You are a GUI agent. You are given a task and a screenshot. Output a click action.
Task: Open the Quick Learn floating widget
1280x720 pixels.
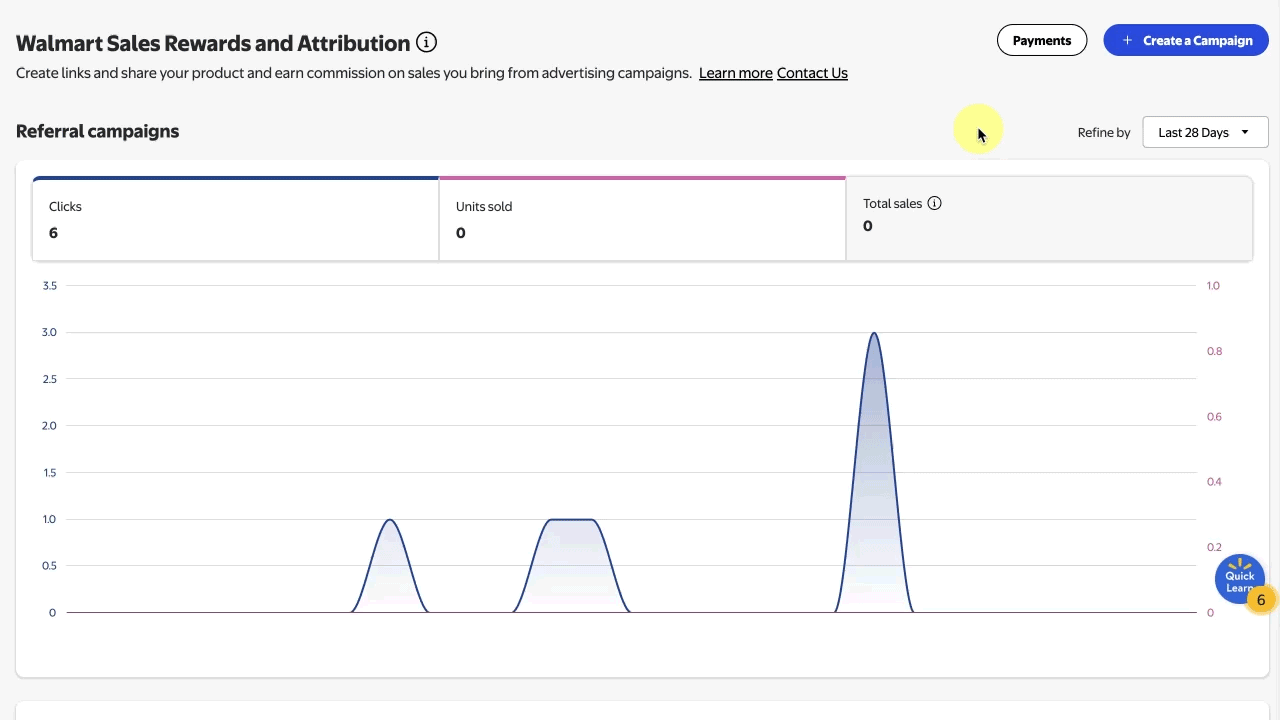point(1240,580)
